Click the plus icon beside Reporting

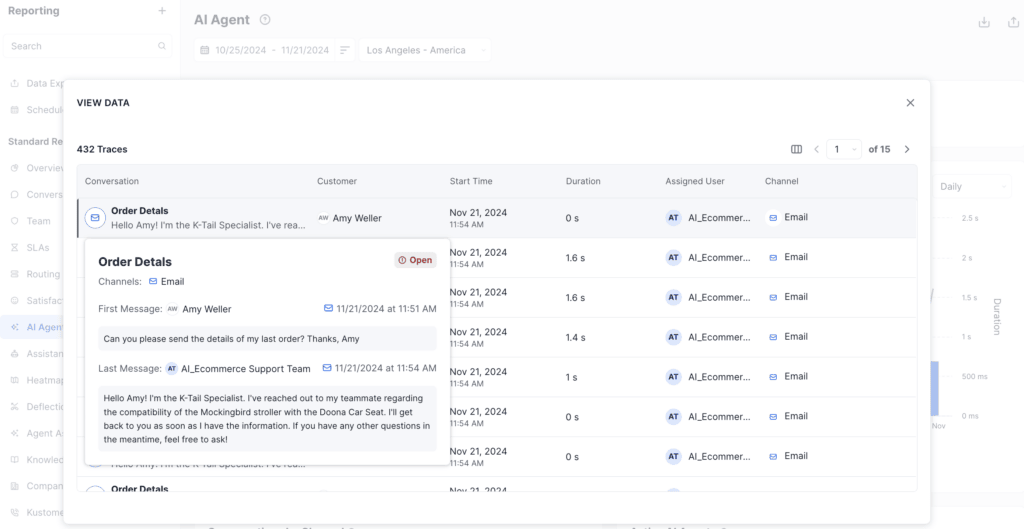[162, 11]
